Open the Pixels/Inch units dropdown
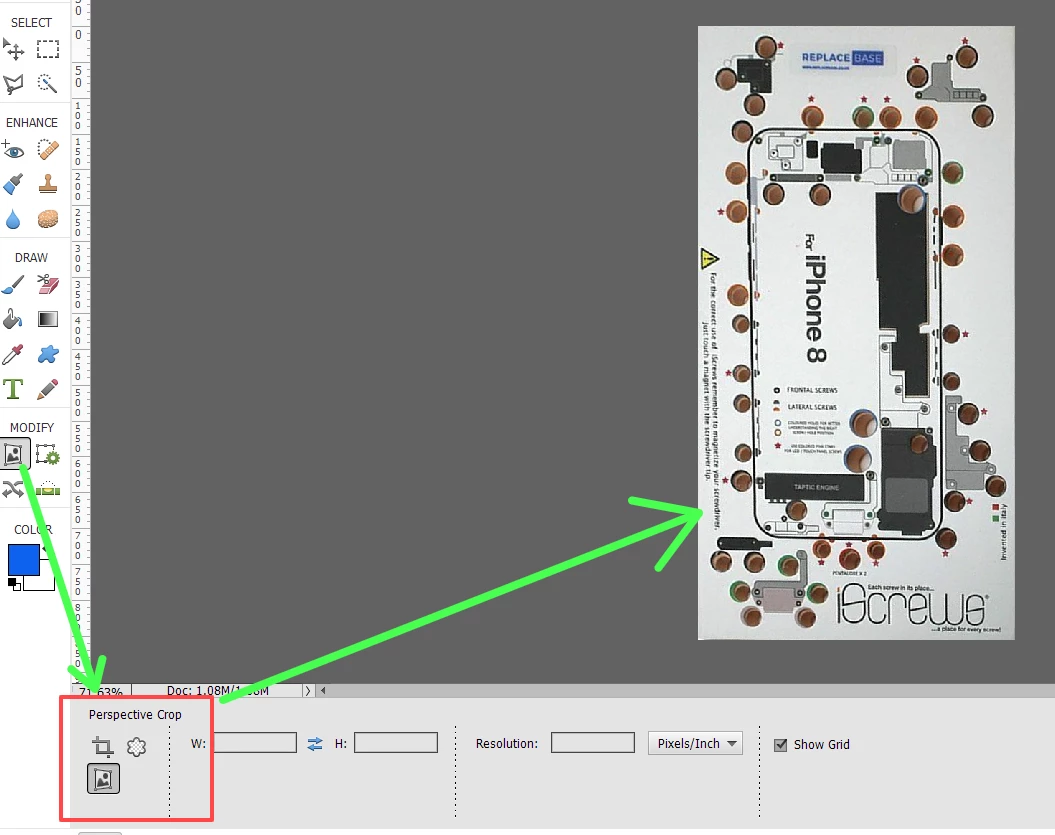Viewport: 1055px width, 835px height. tap(695, 743)
